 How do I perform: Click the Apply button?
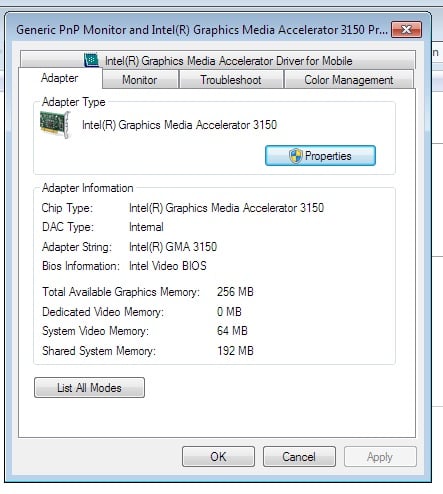pos(380,456)
